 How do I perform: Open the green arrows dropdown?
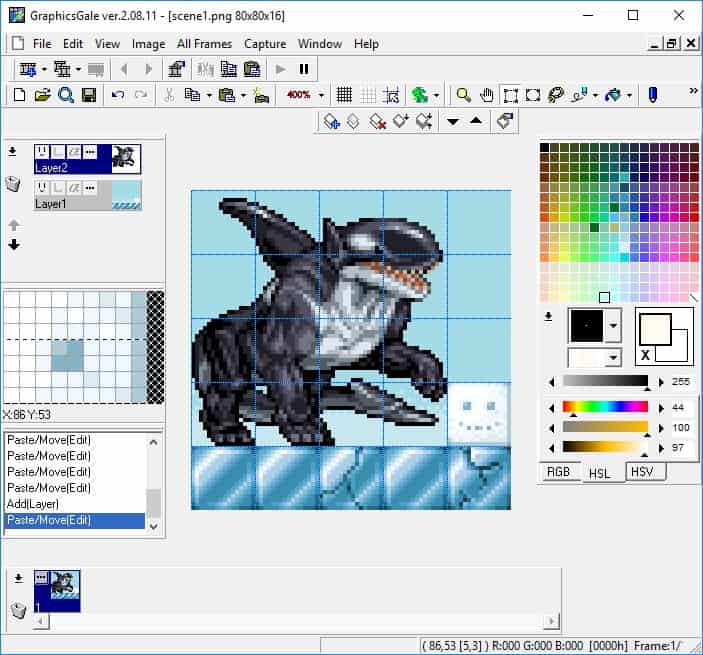[436, 95]
